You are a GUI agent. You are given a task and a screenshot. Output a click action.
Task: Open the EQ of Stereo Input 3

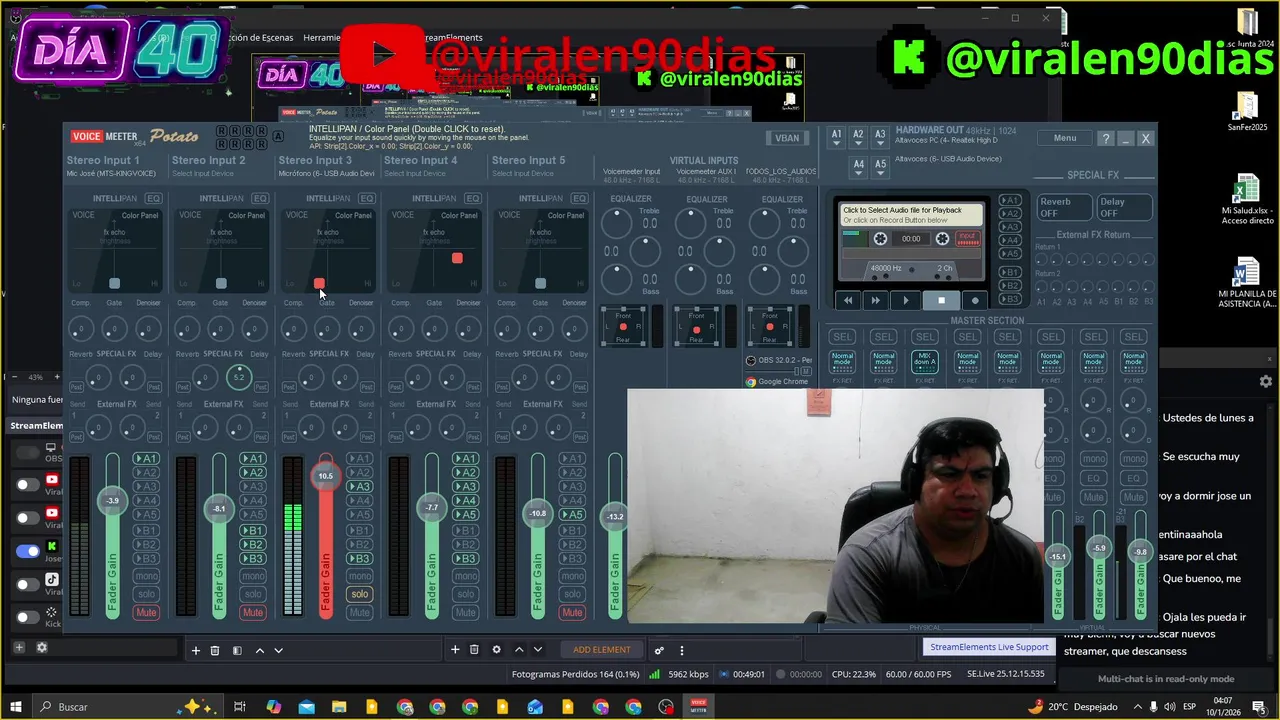[x=367, y=198]
